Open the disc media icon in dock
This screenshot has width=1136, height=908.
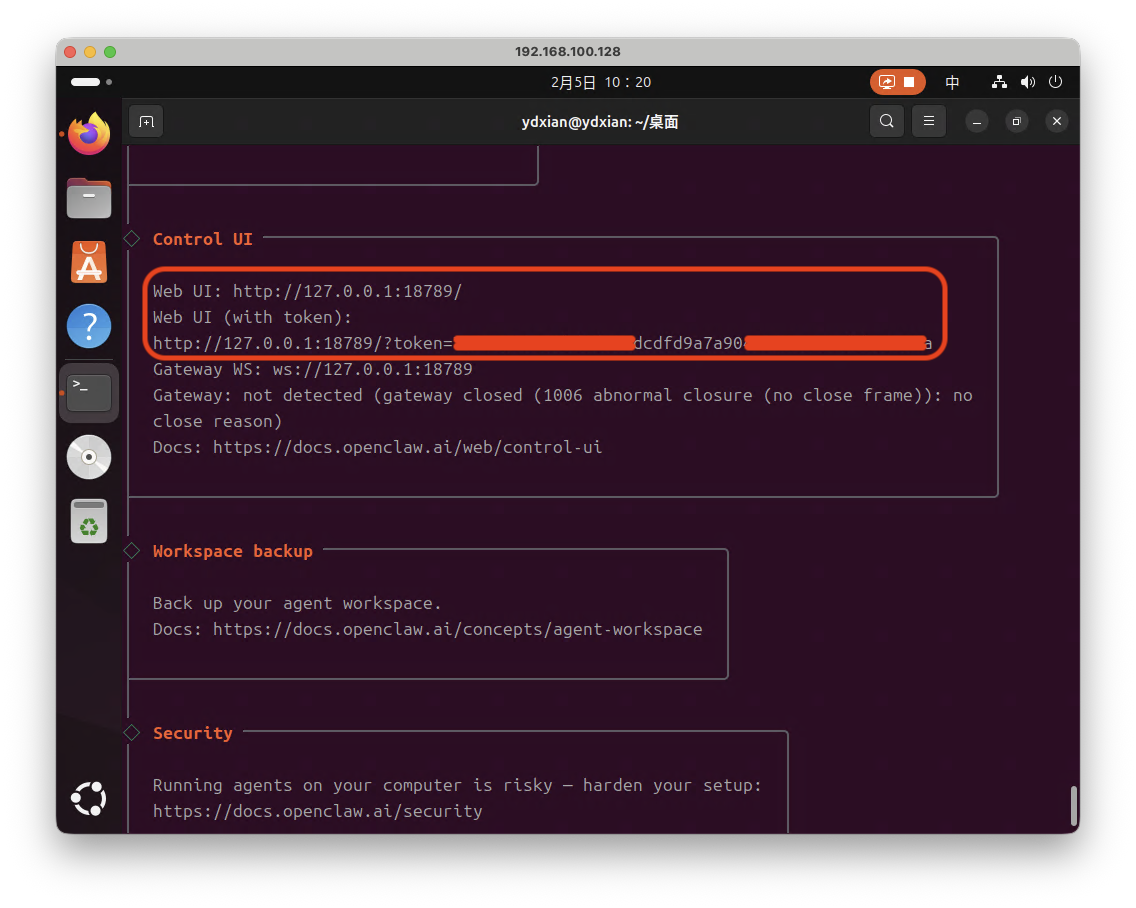point(89,457)
